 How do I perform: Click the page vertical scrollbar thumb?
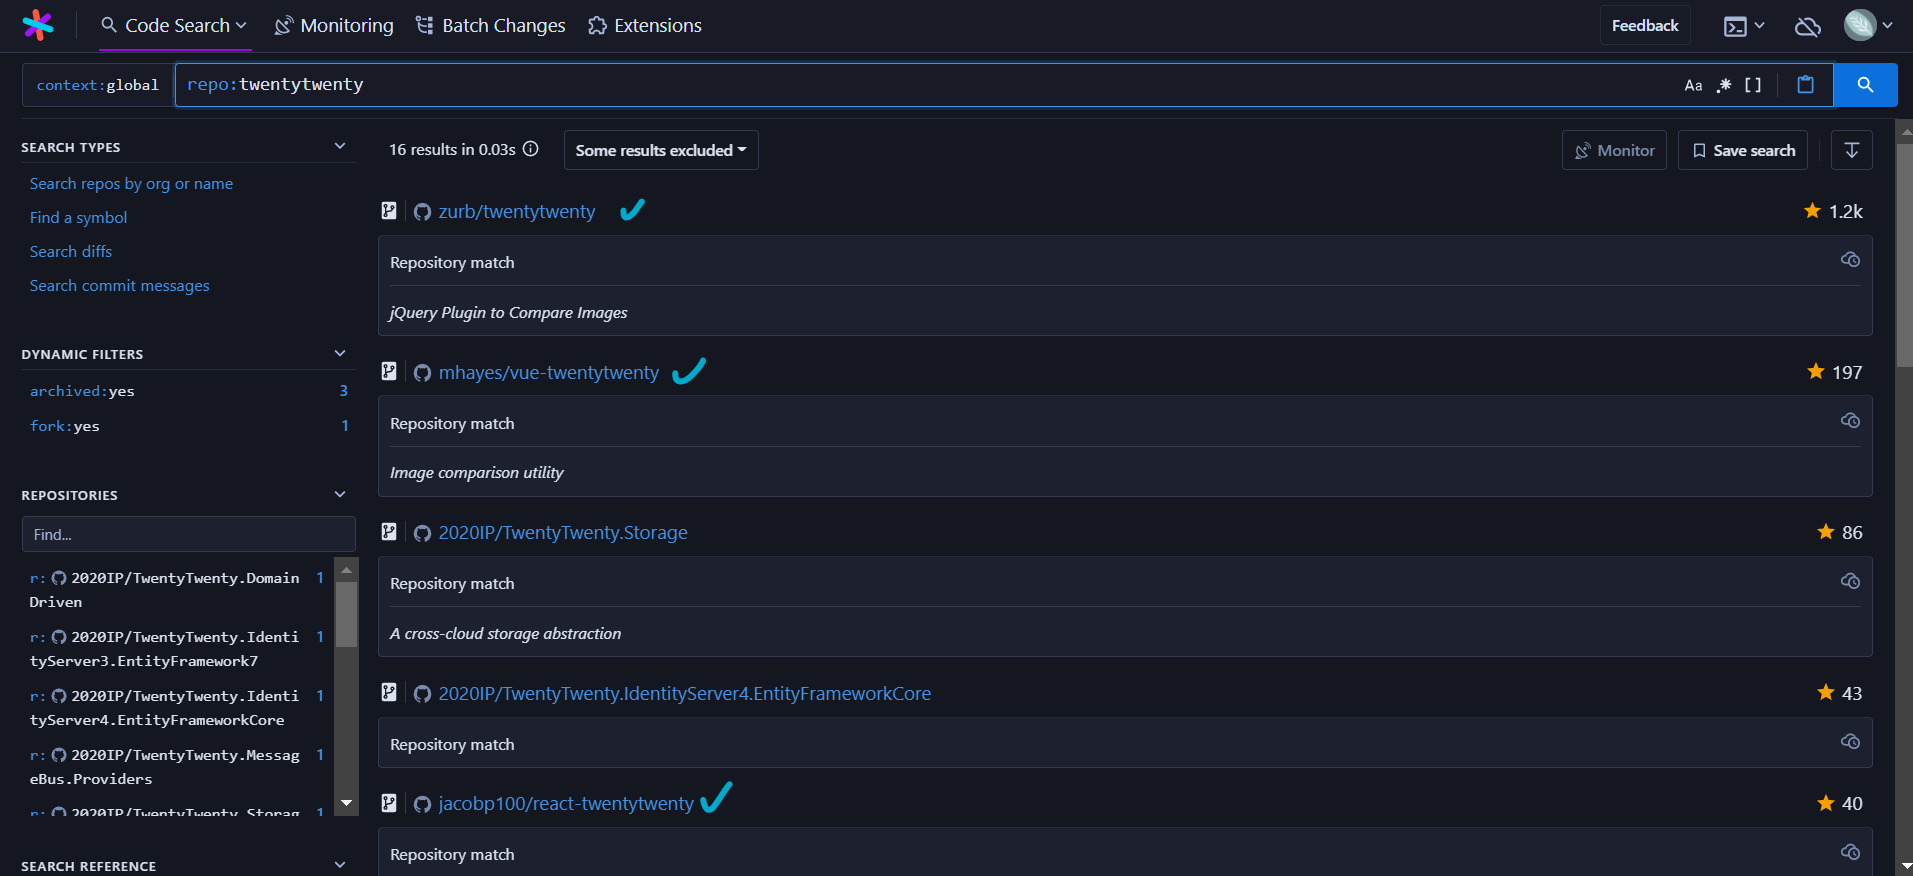pos(1904,255)
